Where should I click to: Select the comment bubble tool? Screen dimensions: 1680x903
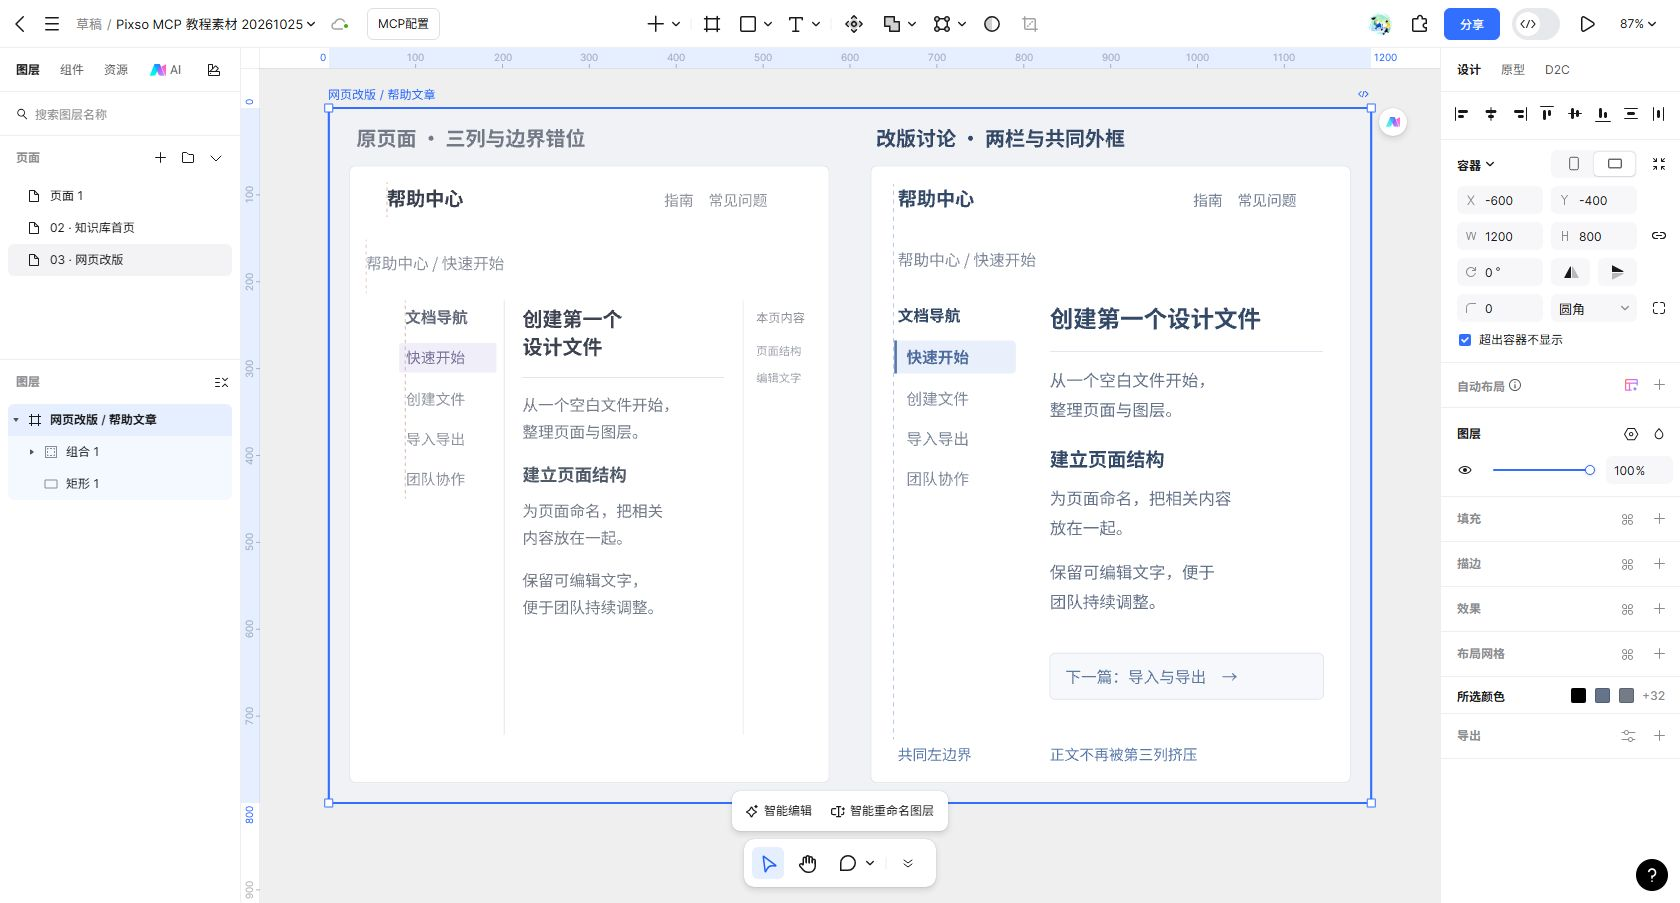coord(848,863)
